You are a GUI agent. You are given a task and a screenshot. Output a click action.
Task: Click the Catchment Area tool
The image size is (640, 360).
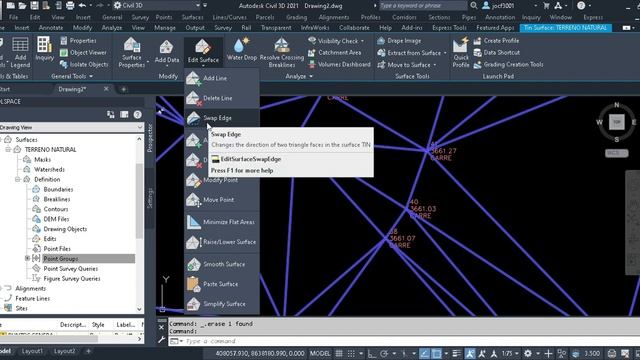(335, 53)
